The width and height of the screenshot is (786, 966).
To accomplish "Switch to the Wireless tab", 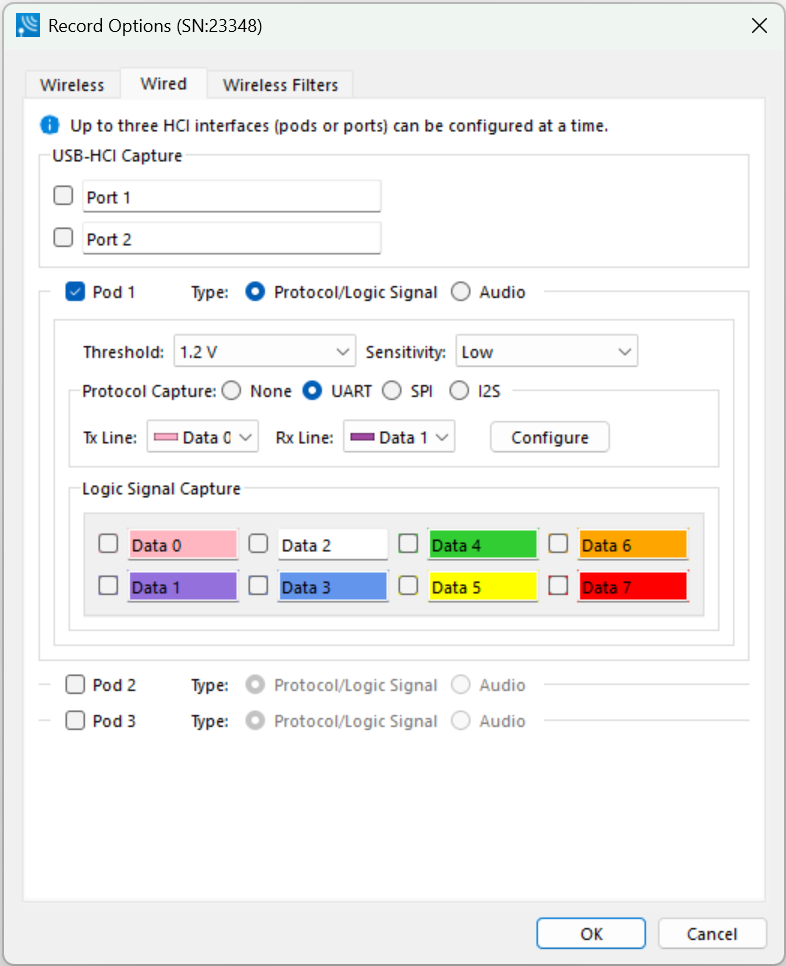I will pos(72,84).
